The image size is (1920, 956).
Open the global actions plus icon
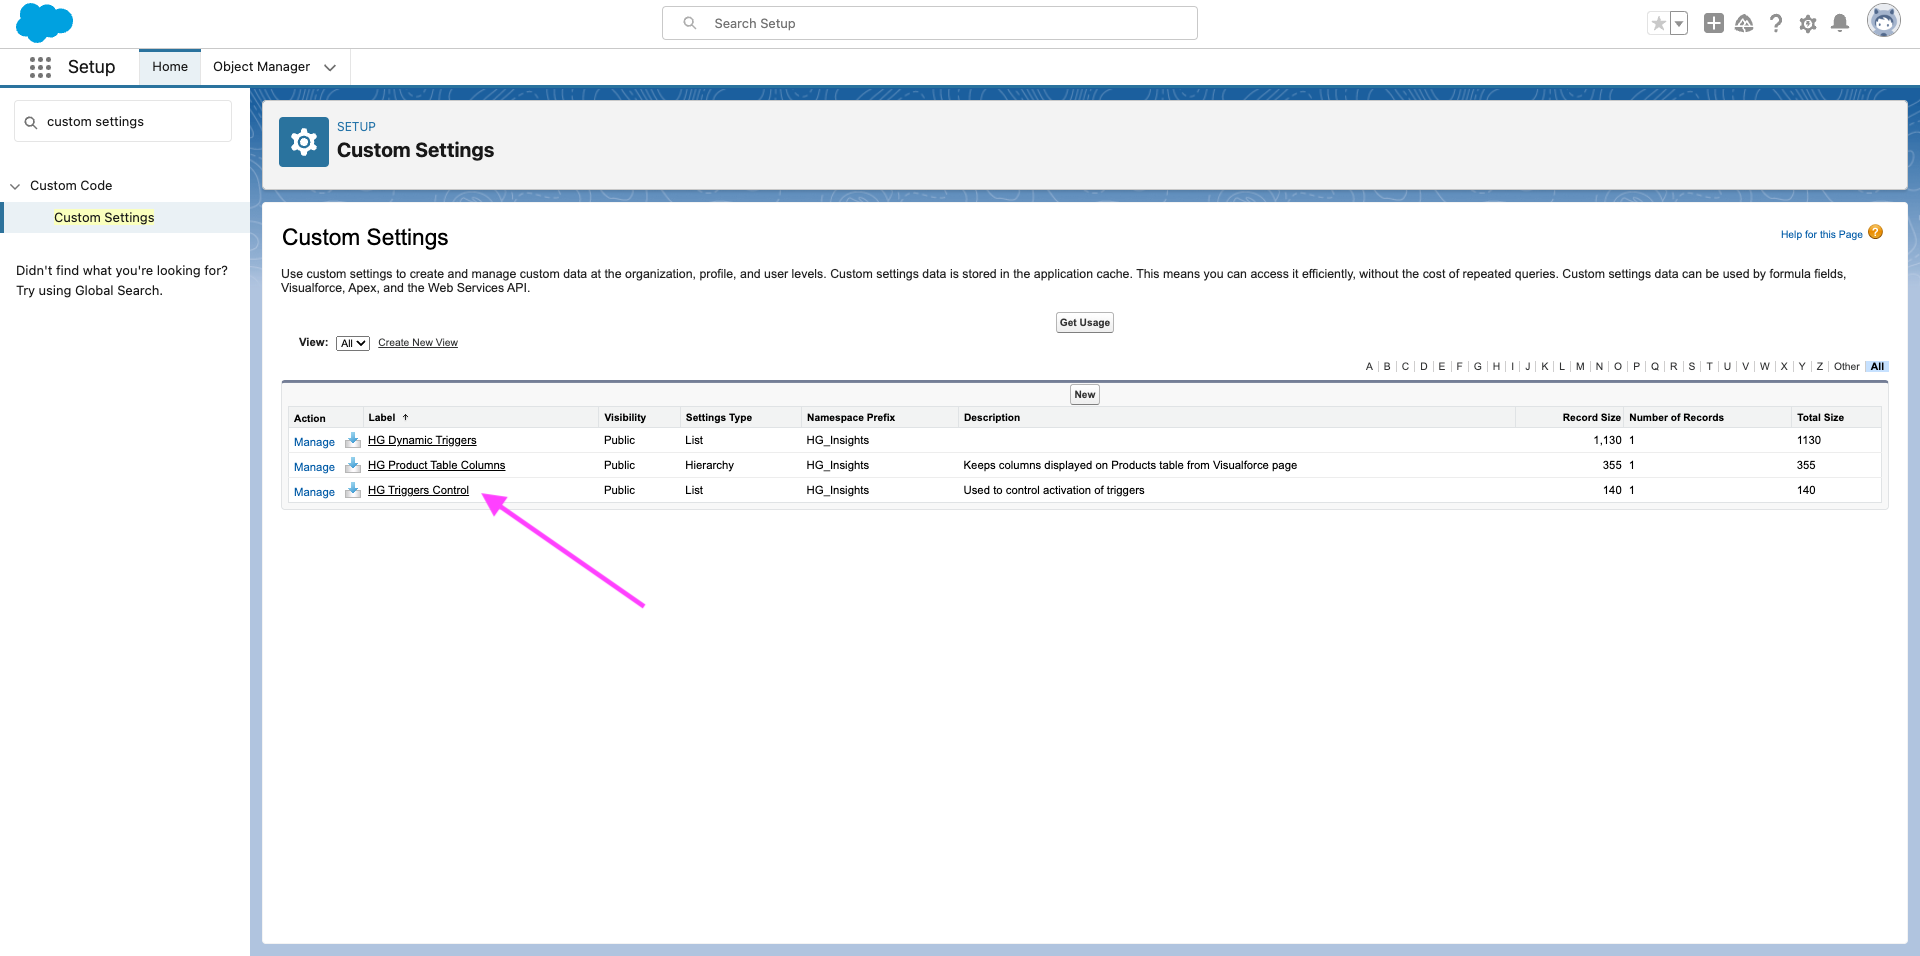1713,23
